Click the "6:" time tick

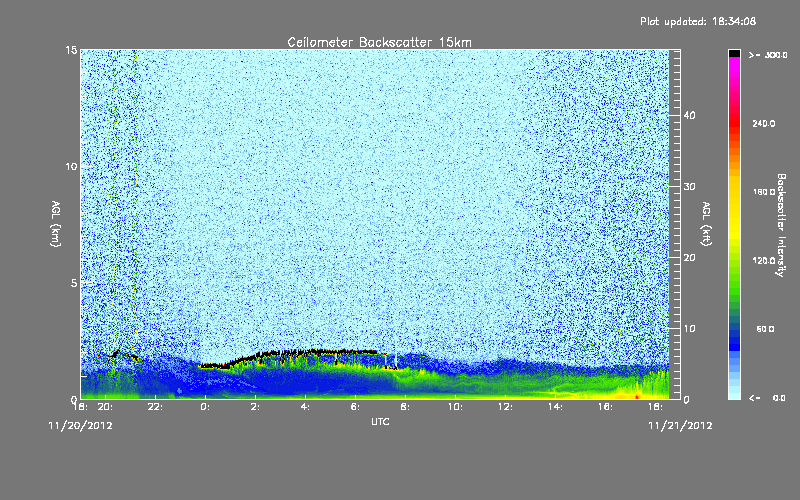[355, 407]
